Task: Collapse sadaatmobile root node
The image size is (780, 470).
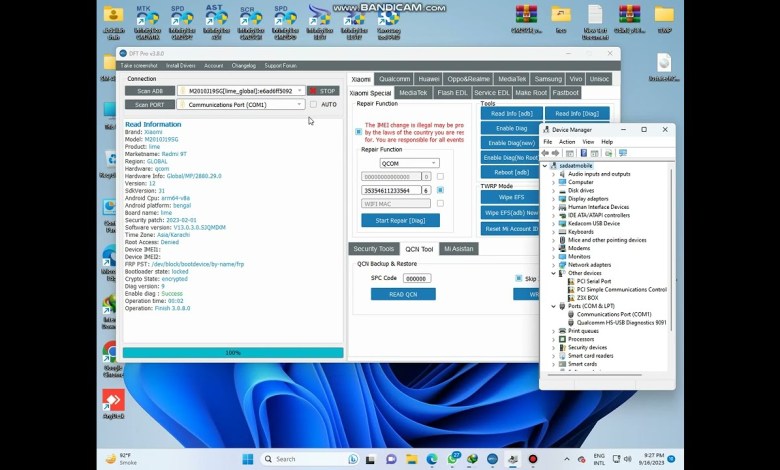Action: pyautogui.click(x=545, y=166)
